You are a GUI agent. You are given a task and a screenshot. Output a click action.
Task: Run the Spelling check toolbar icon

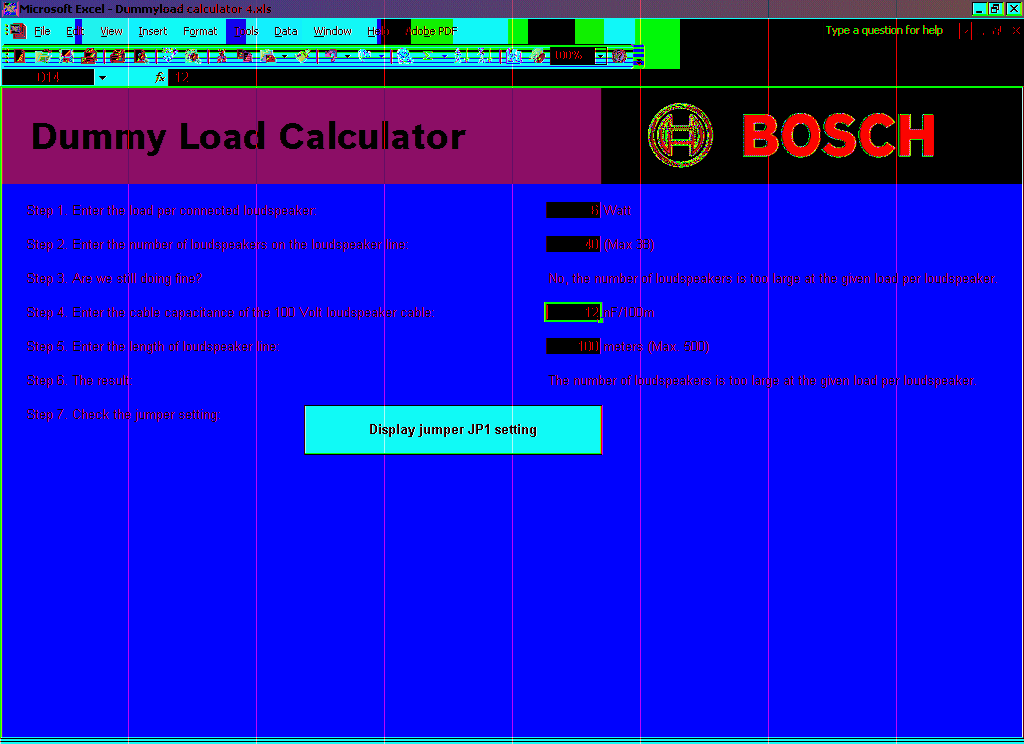coord(169,56)
